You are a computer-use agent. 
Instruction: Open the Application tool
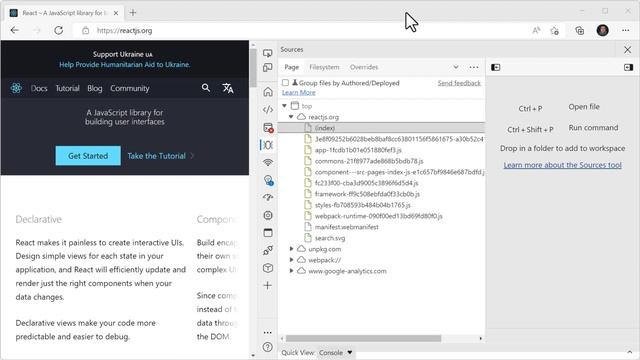pos(268,233)
